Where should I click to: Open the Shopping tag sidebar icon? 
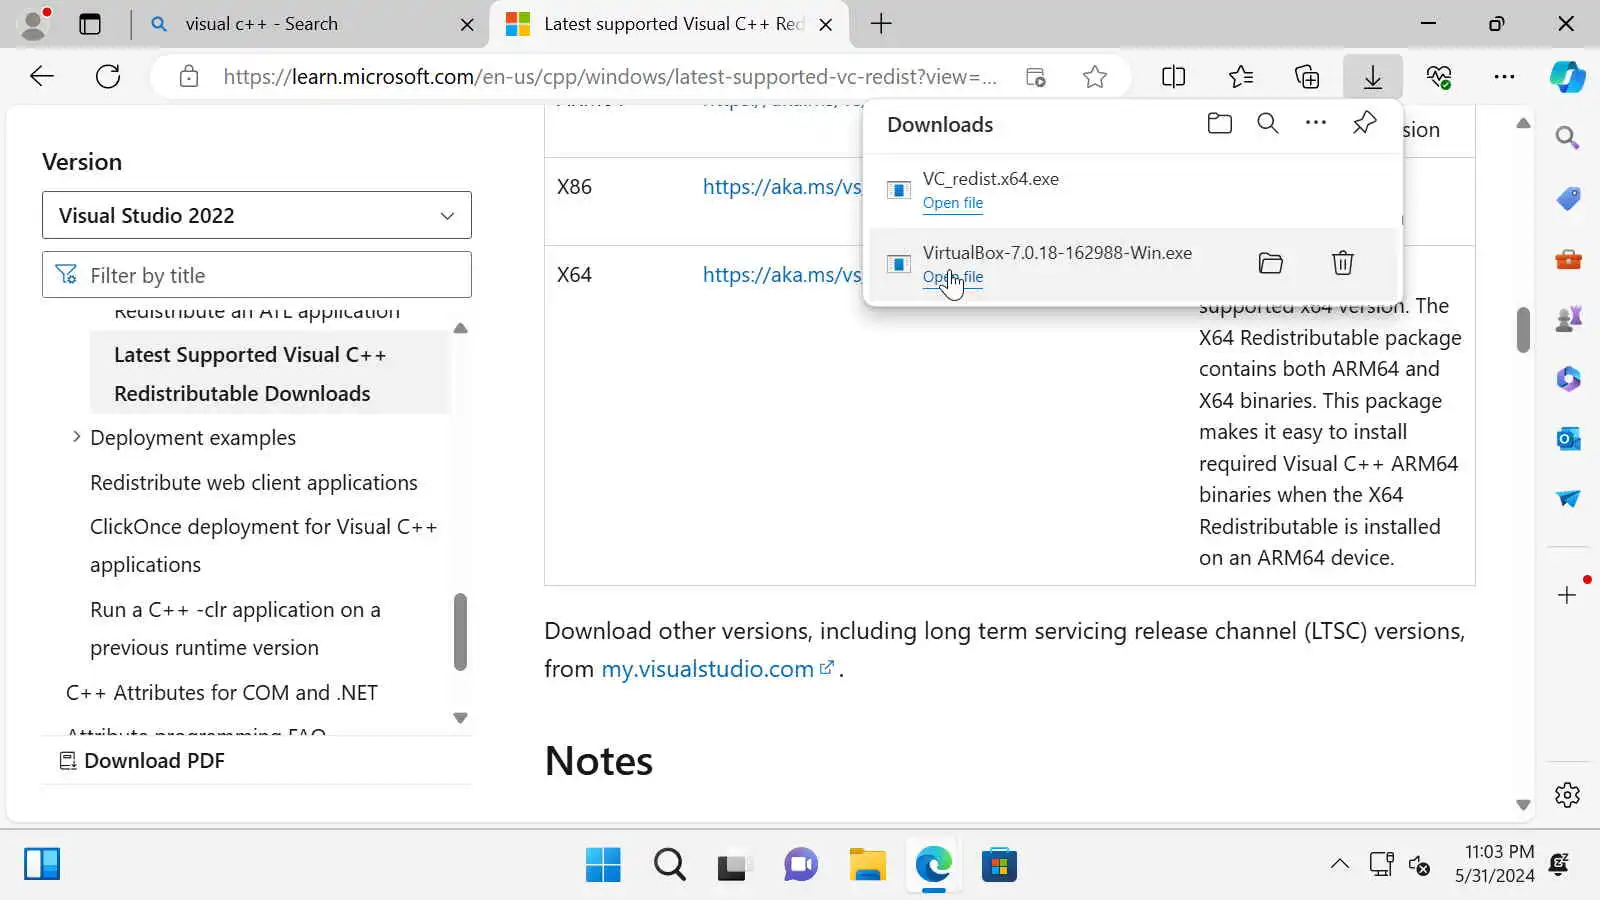1568,198
